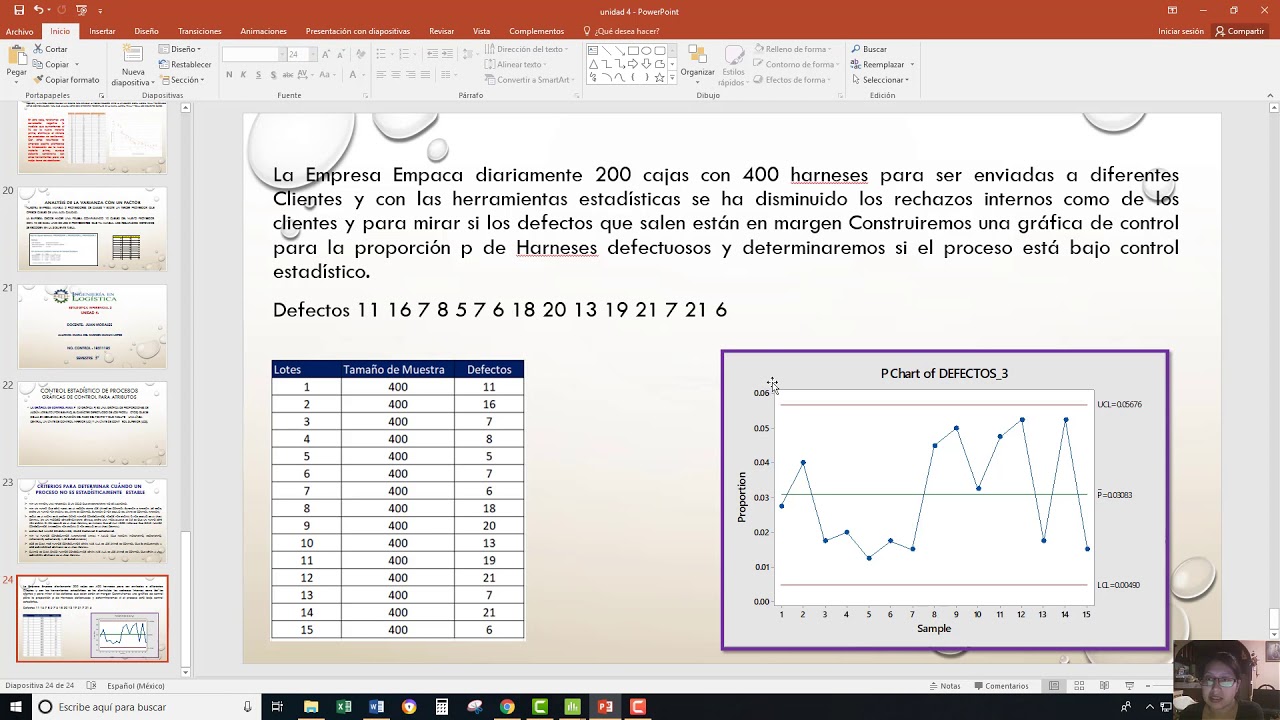Toggle underline S formatting
This screenshot has width=1280, height=720.
[x=259, y=75]
